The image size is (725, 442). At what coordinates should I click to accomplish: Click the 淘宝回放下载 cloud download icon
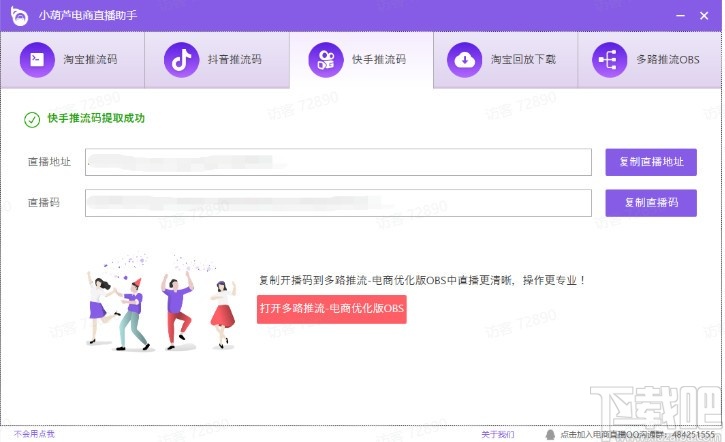point(465,60)
